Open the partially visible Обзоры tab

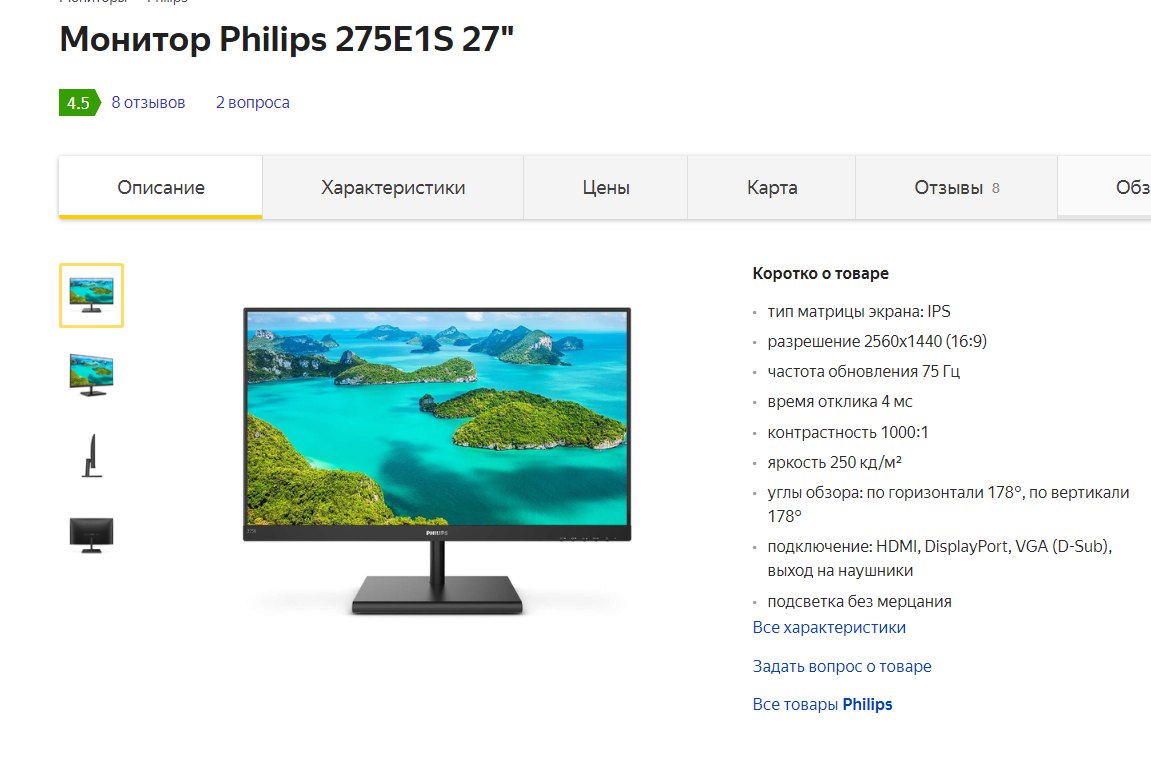pos(1105,188)
